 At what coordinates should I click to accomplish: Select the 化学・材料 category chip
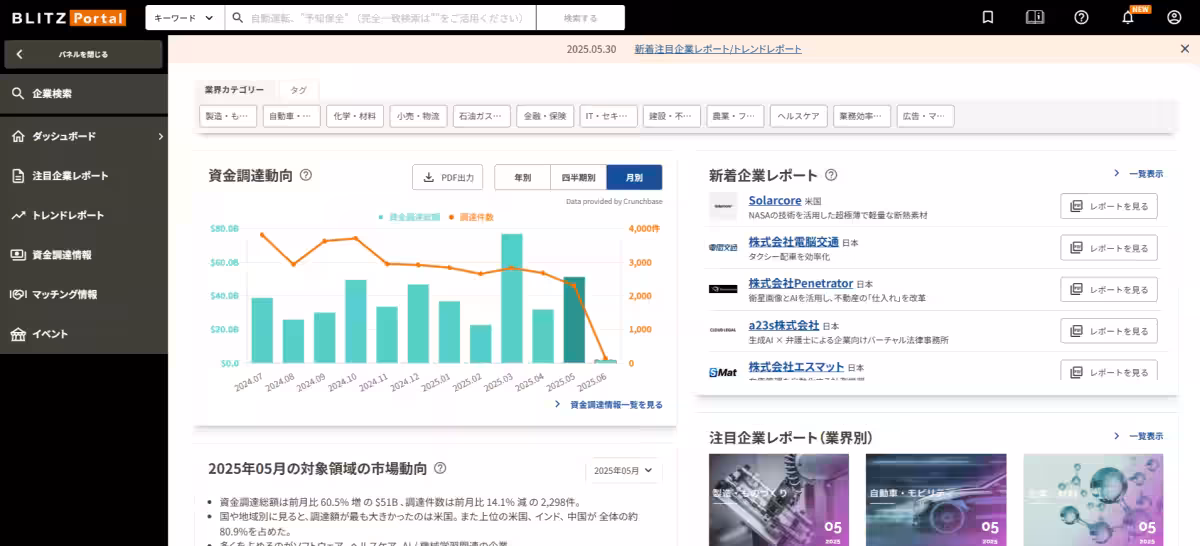355,116
